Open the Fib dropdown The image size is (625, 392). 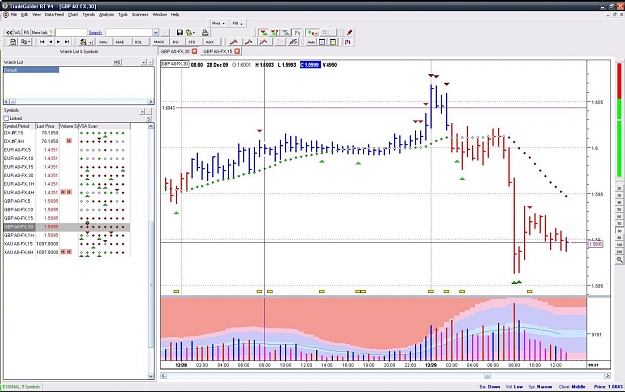(x=238, y=23)
